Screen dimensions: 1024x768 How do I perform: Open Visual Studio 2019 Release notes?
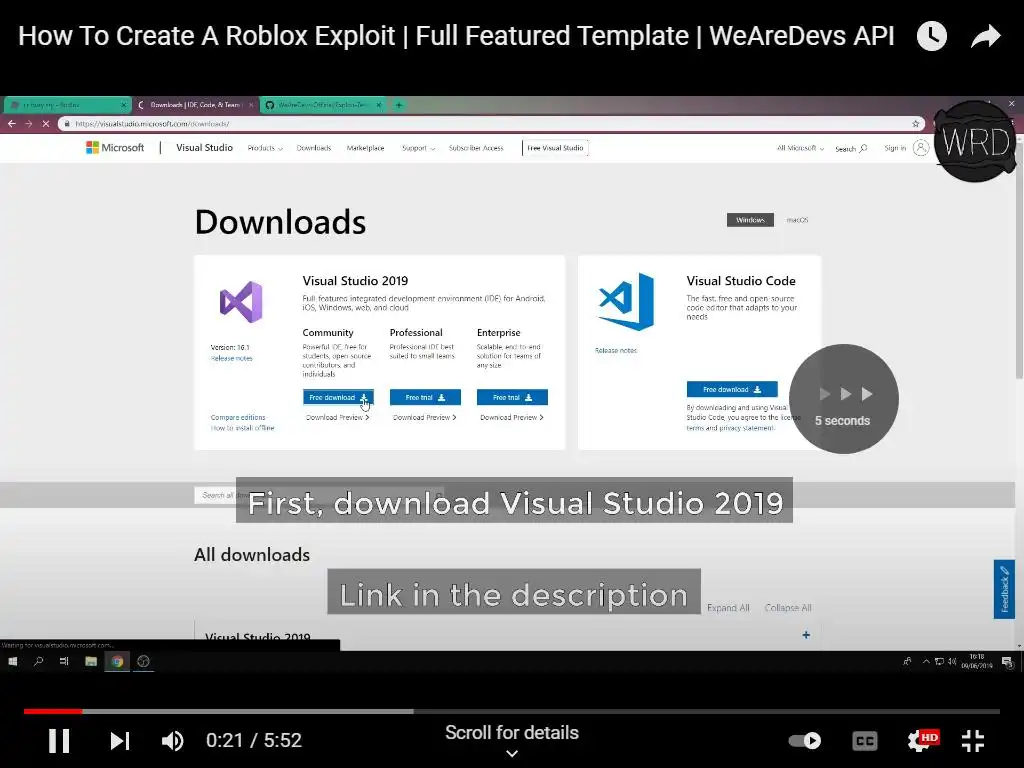(x=231, y=359)
